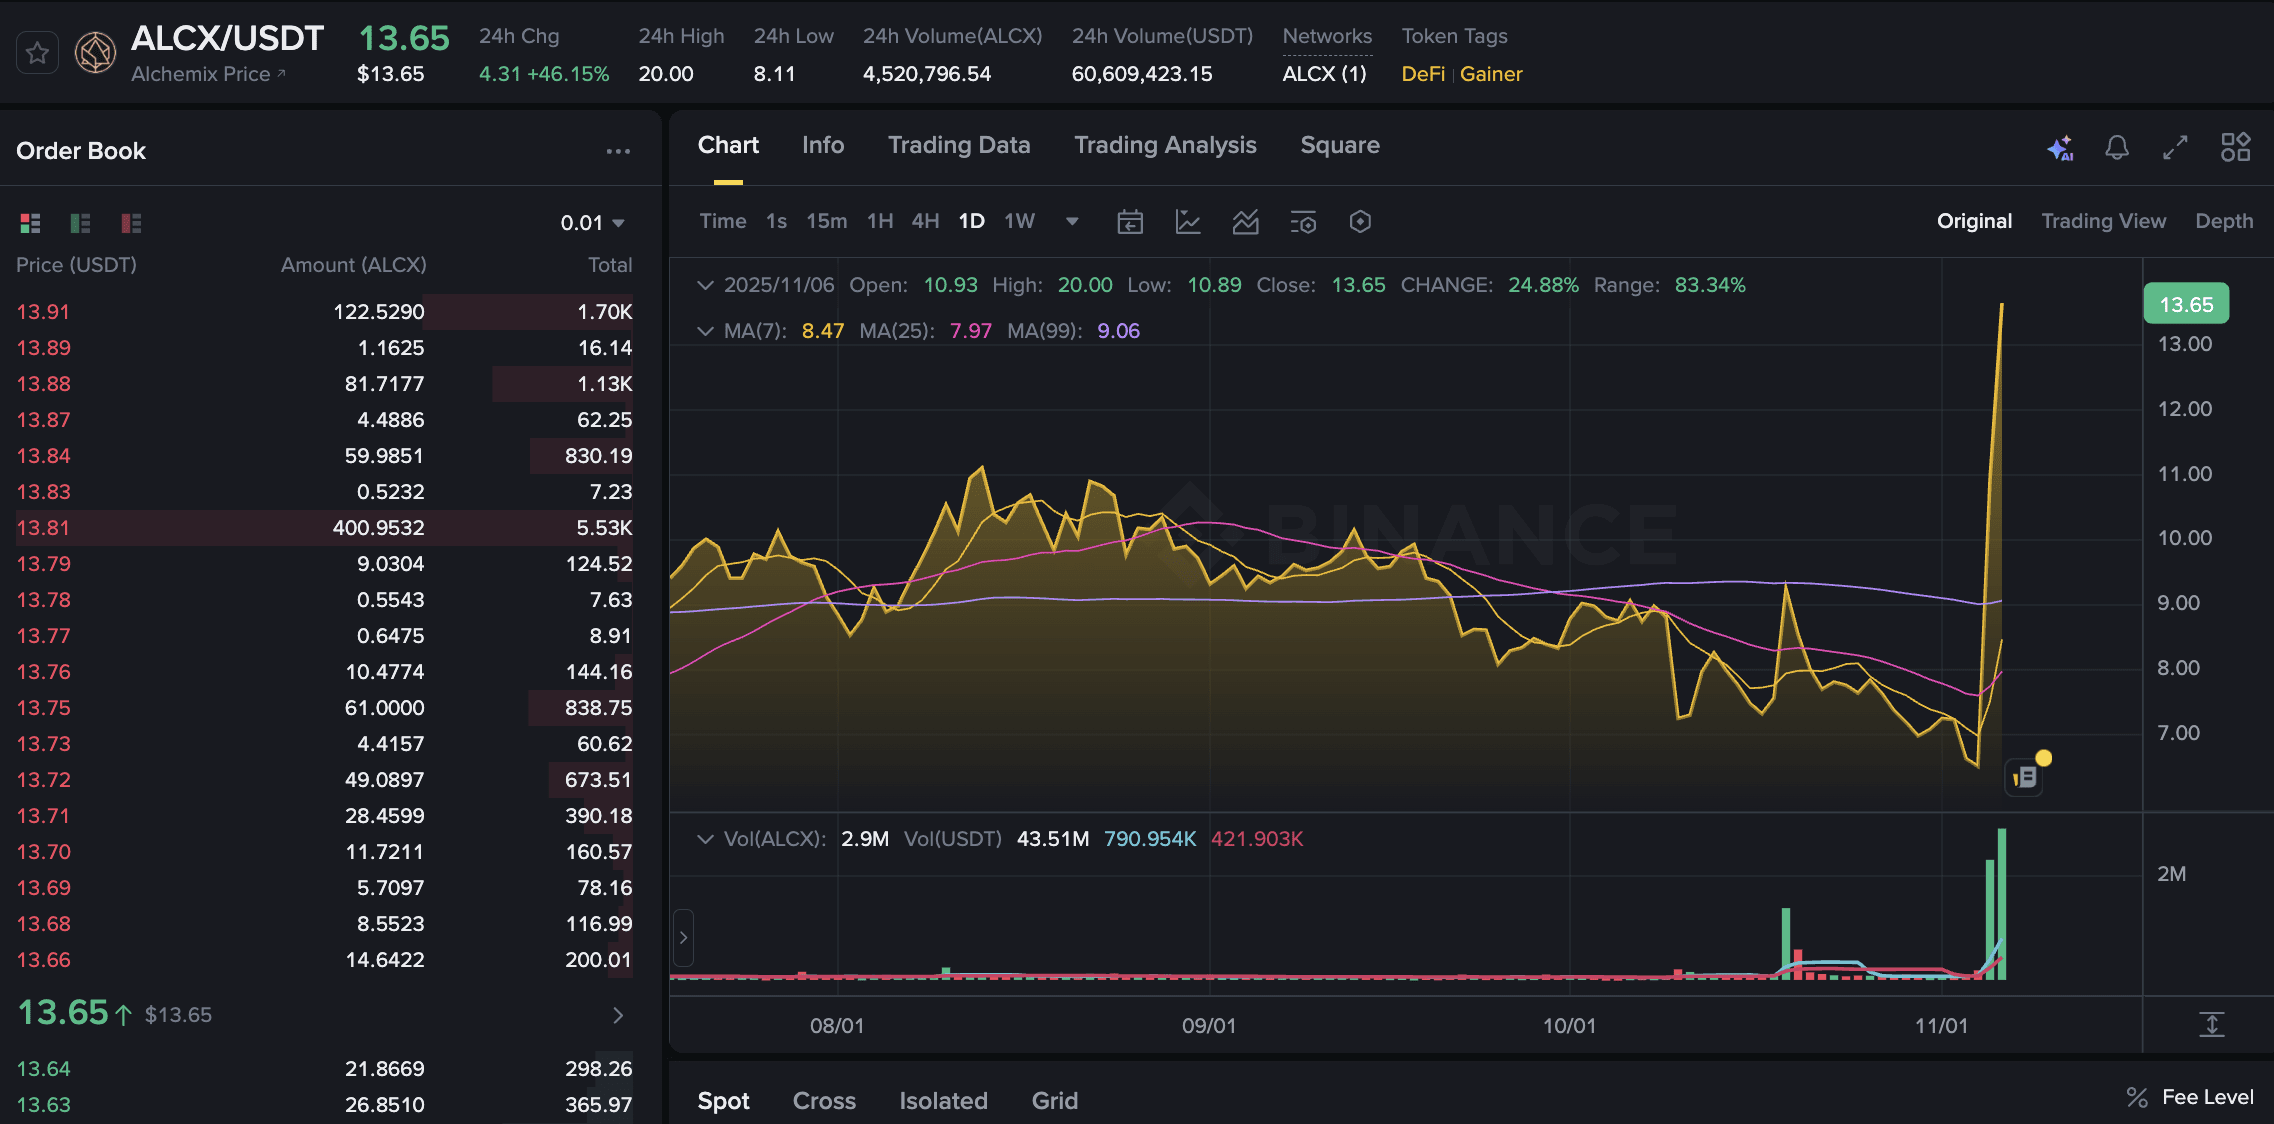The width and height of the screenshot is (2274, 1124).
Task: Show sell orders only view
Action: tap(131, 223)
